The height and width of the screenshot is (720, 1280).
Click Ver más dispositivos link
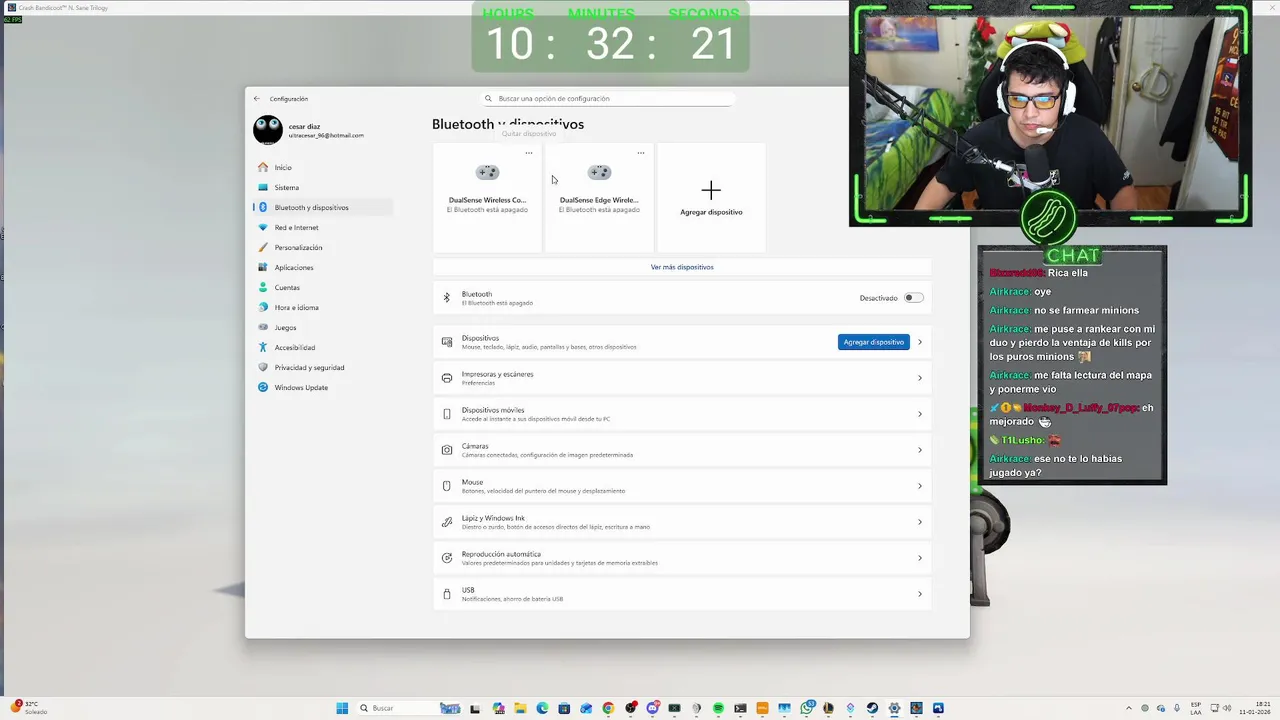[x=682, y=267]
